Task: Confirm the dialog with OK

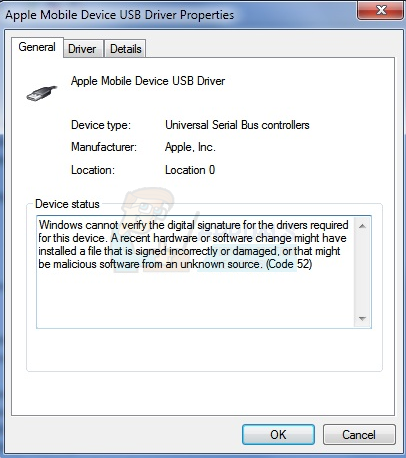Action: point(278,435)
